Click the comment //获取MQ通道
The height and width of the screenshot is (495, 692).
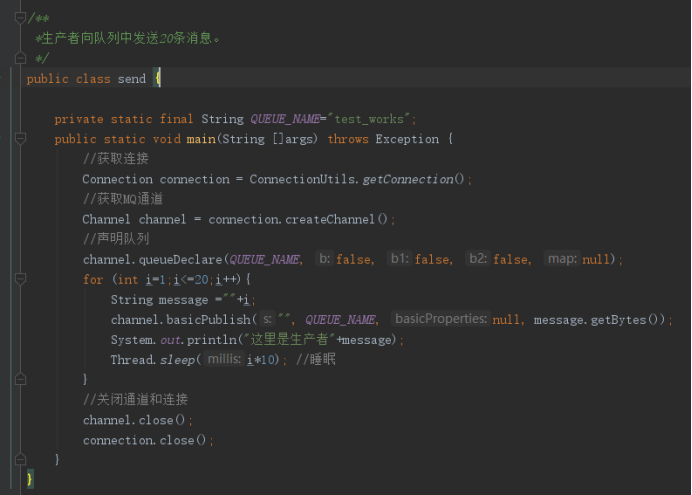coord(123,199)
